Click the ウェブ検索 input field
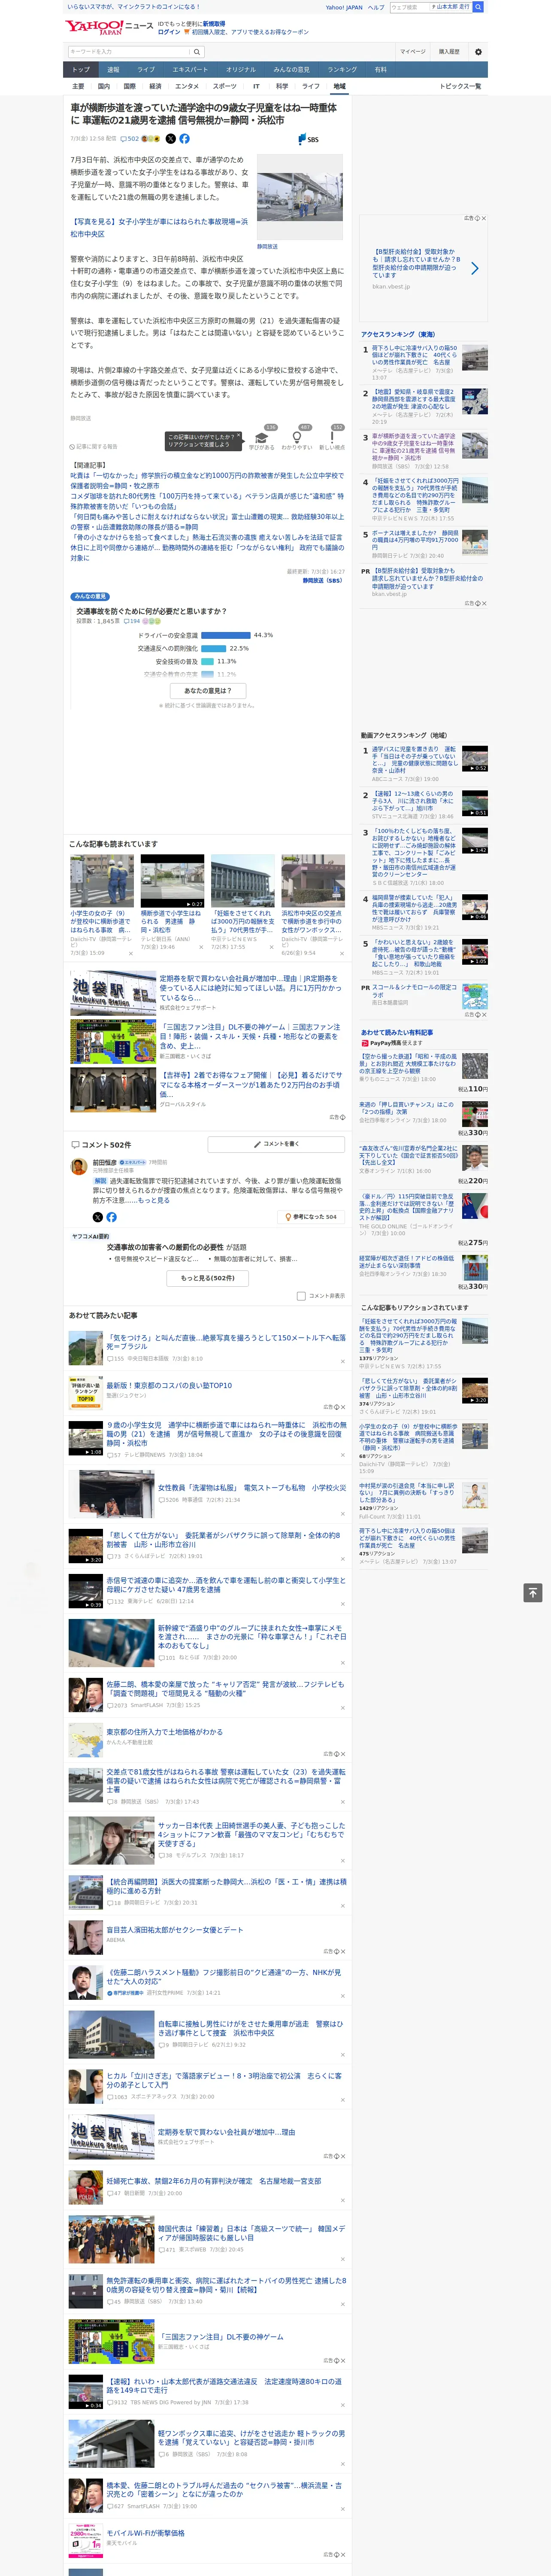The height and width of the screenshot is (2576, 551). [409, 7]
